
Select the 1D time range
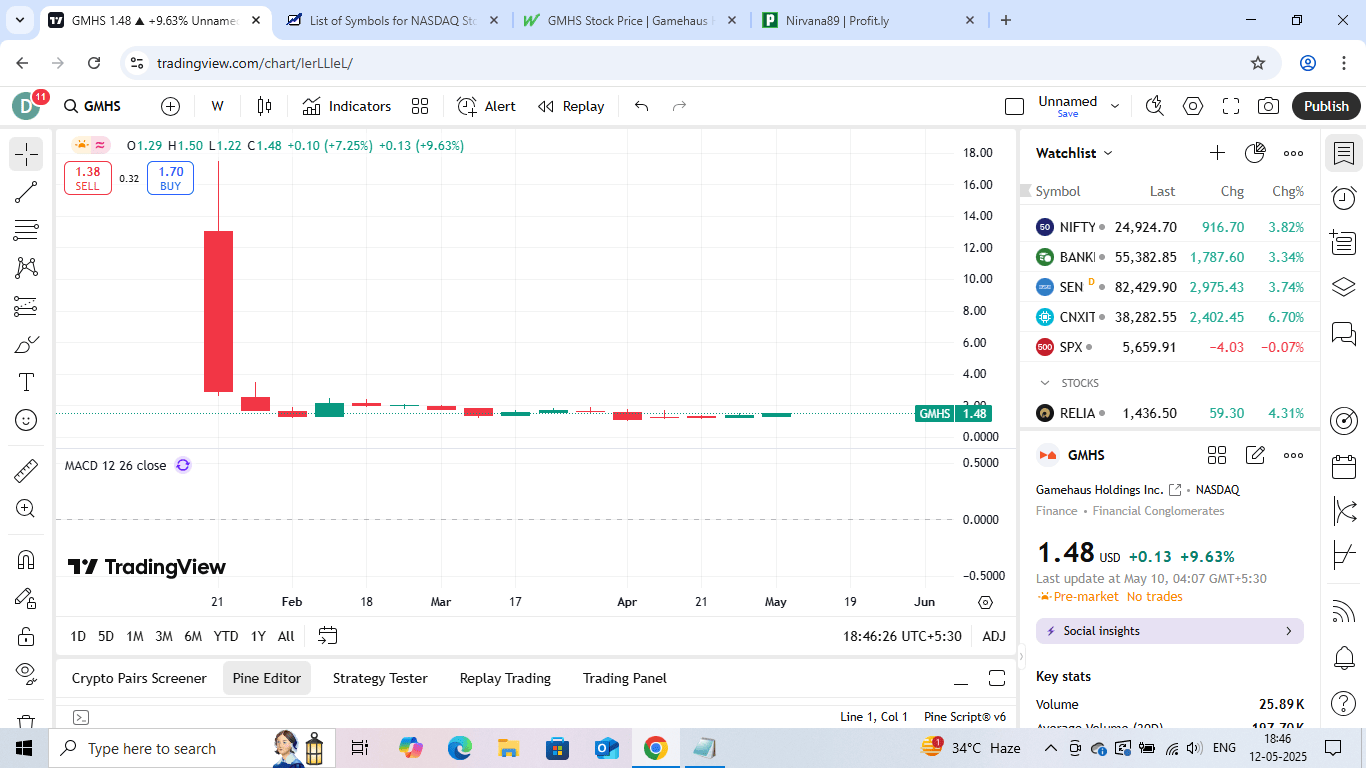(x=78, y=636)
